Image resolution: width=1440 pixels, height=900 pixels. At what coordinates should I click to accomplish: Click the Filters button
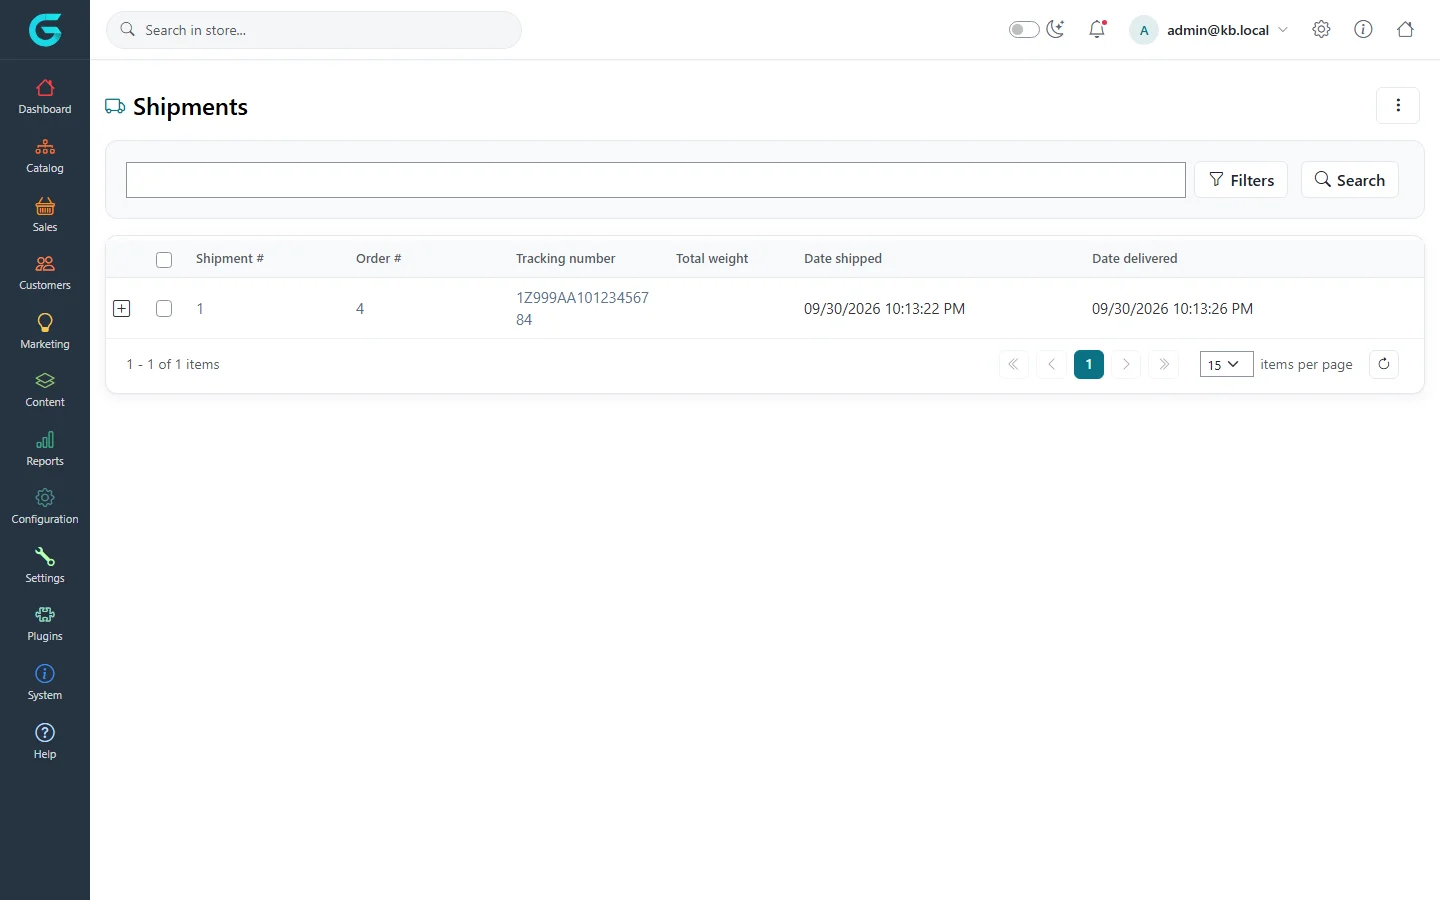tap(1241, 180)
